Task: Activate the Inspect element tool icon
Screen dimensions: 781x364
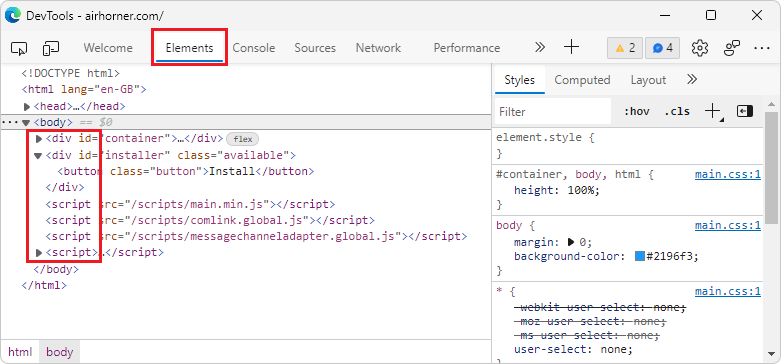Action: coord(18,48)
